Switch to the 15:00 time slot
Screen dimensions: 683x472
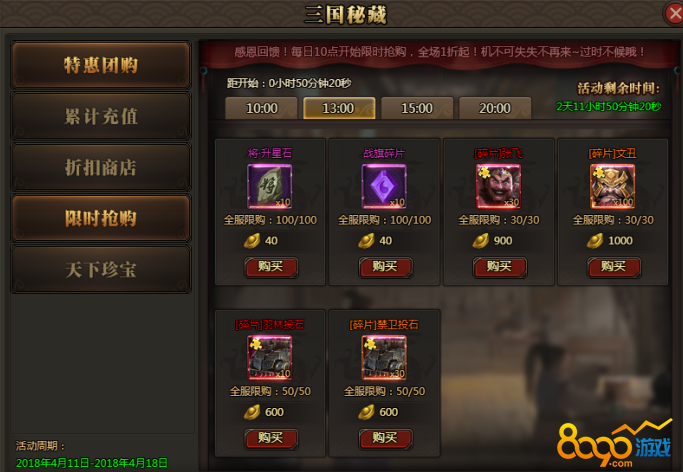coord(417,108)
